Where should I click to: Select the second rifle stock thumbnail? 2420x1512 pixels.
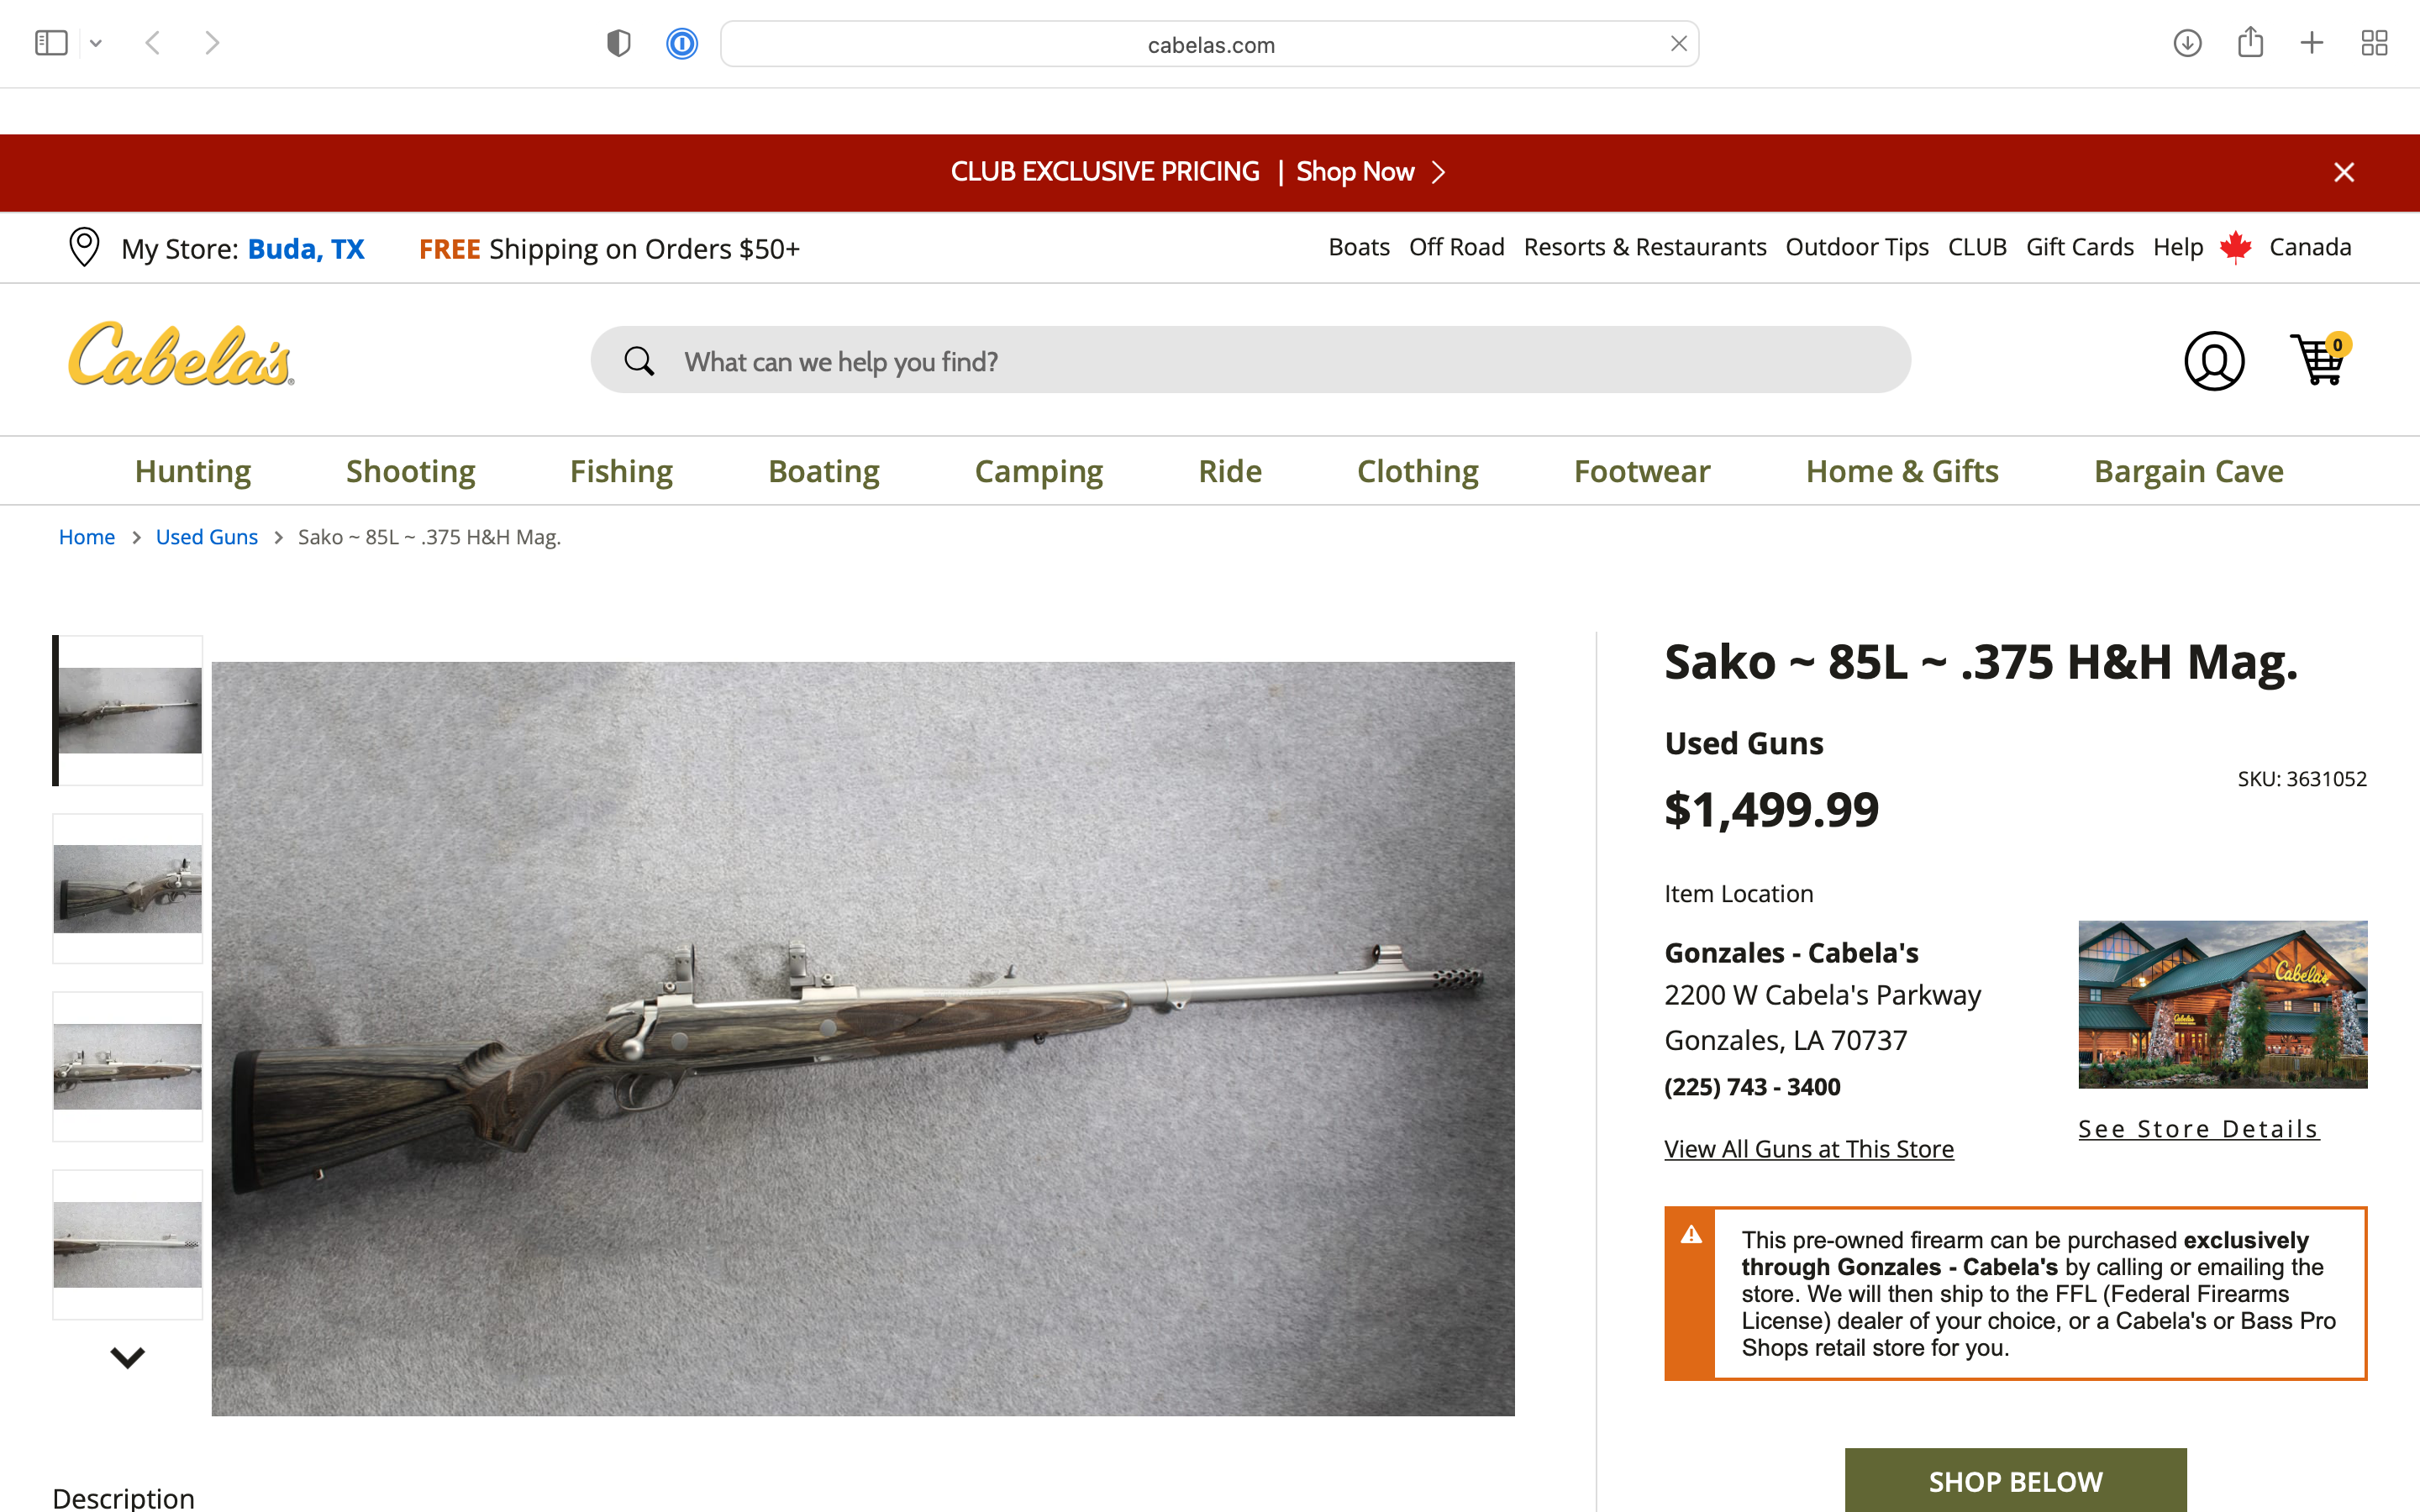coord(127,888)
